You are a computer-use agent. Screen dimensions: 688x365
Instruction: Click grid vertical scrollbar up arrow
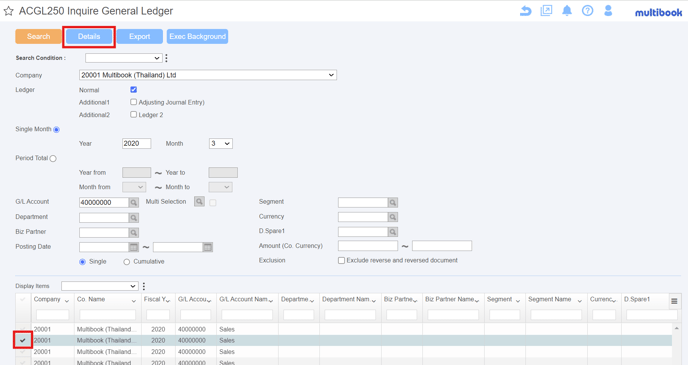point(677,328)
